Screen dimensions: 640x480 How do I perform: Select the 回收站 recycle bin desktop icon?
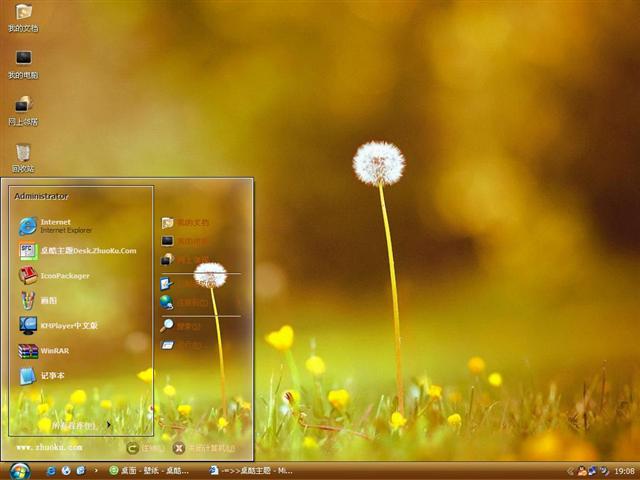coord(23,158)
